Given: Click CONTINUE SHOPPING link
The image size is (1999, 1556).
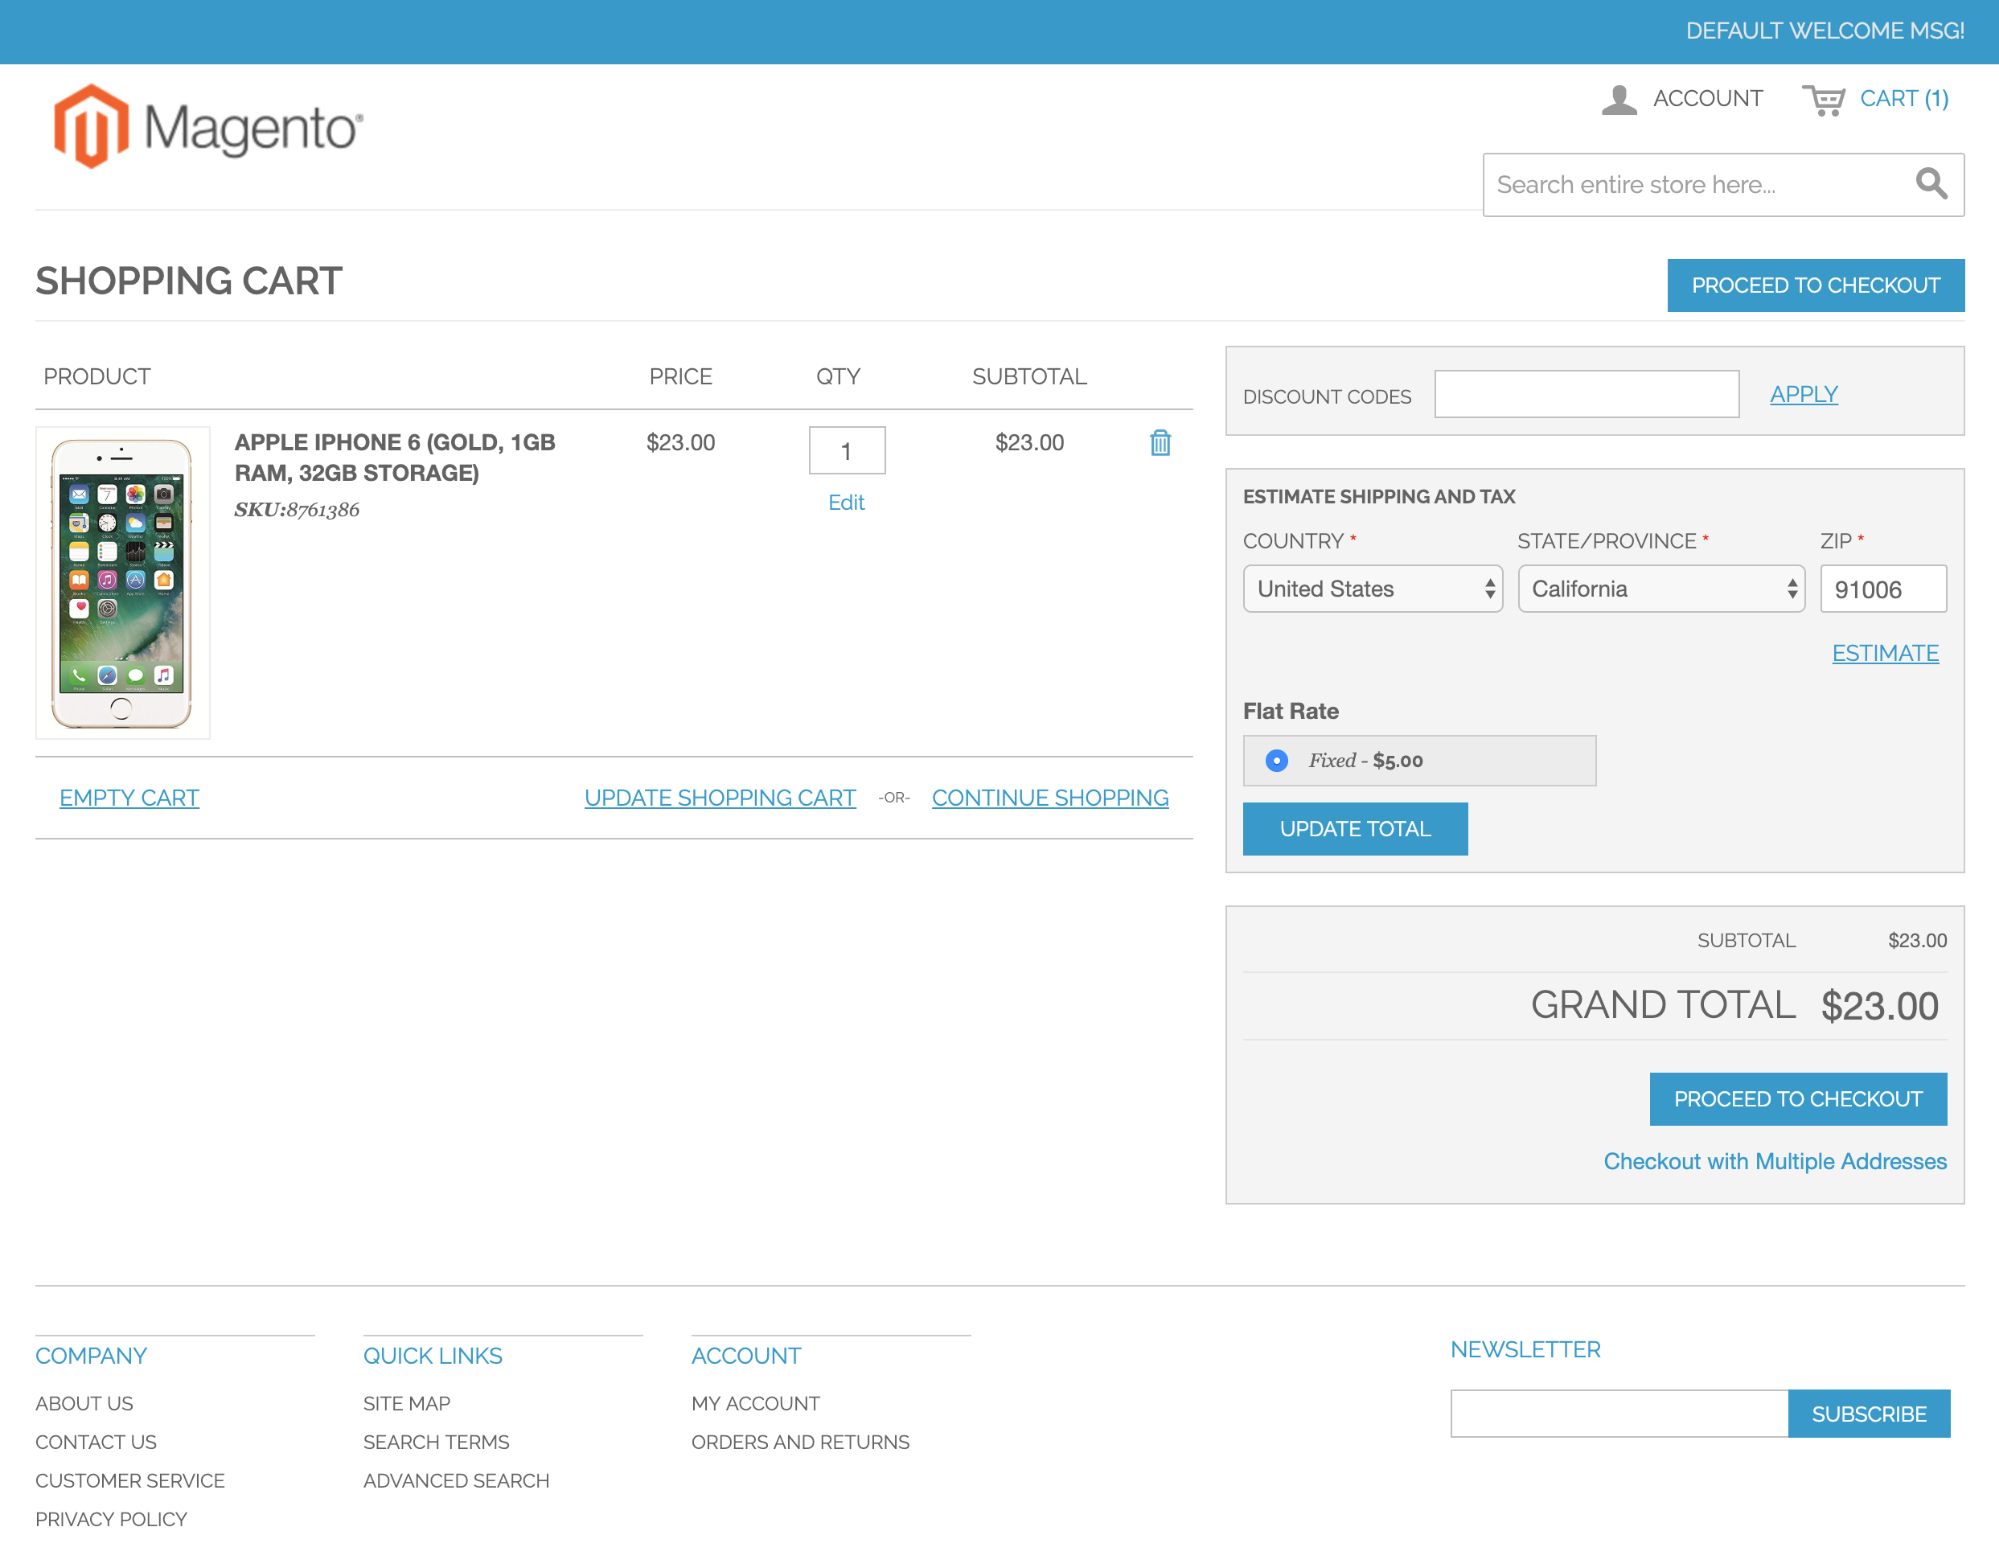Looking at the screenshot, I should pyautogui.click(x=1050, y=798).
